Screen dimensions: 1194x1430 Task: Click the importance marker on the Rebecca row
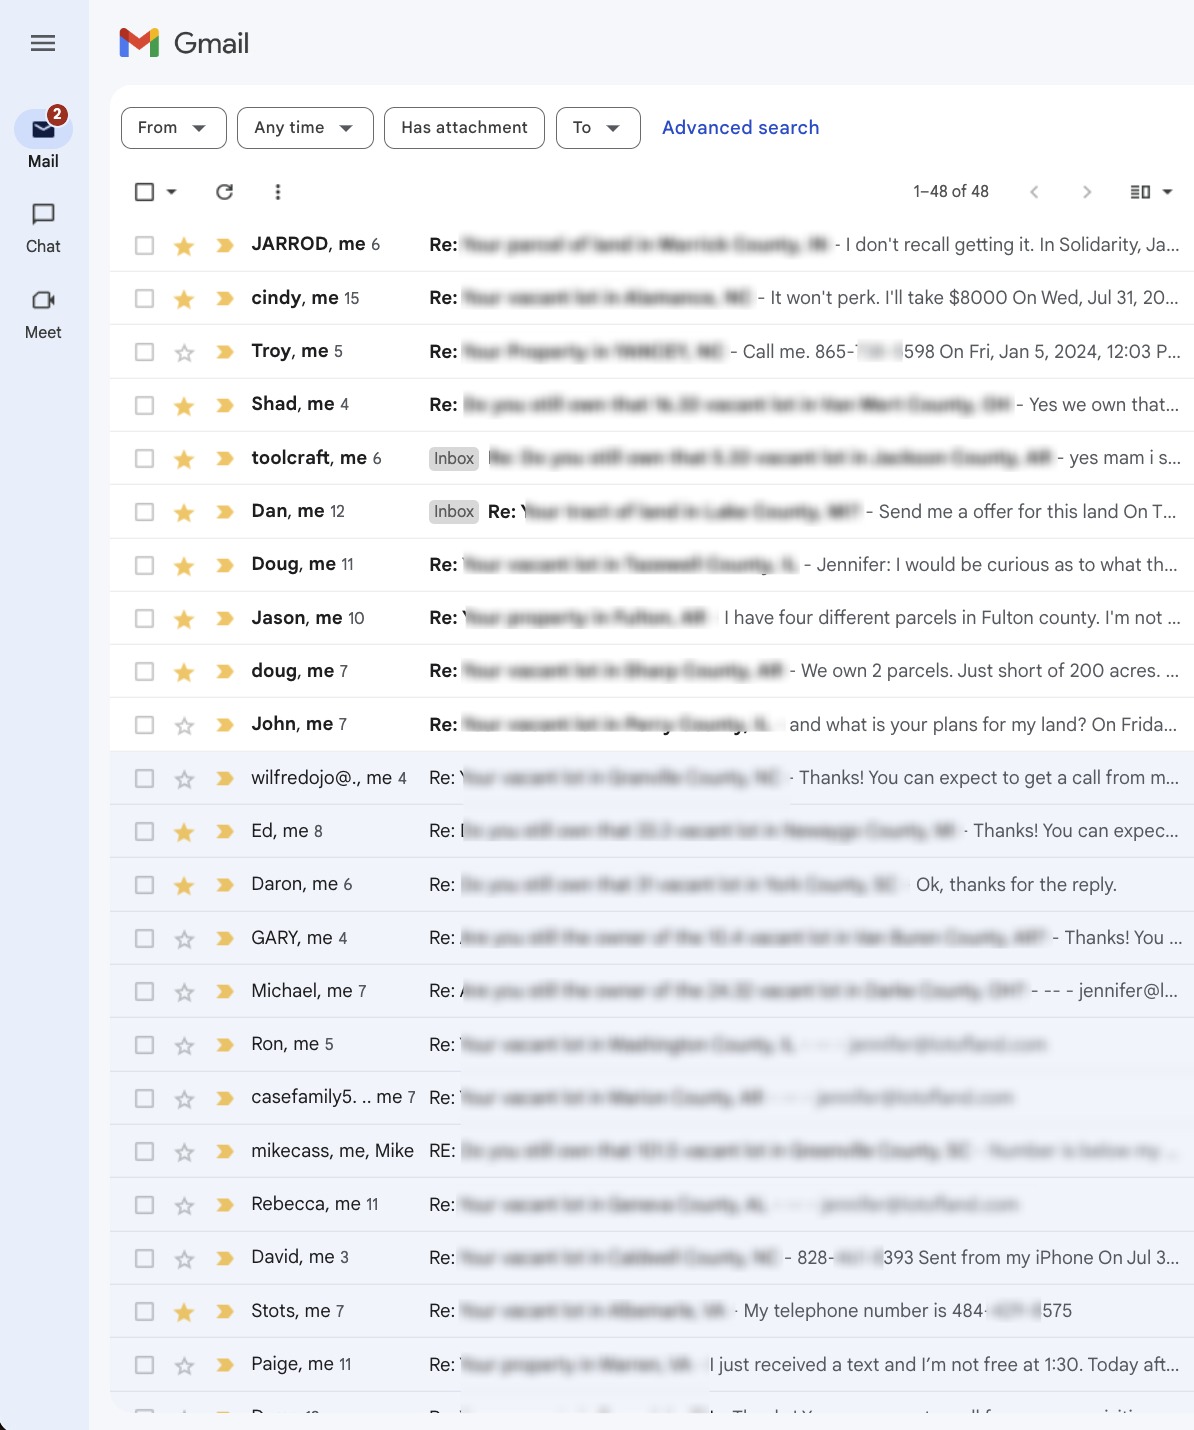[x=225, y=1205]
